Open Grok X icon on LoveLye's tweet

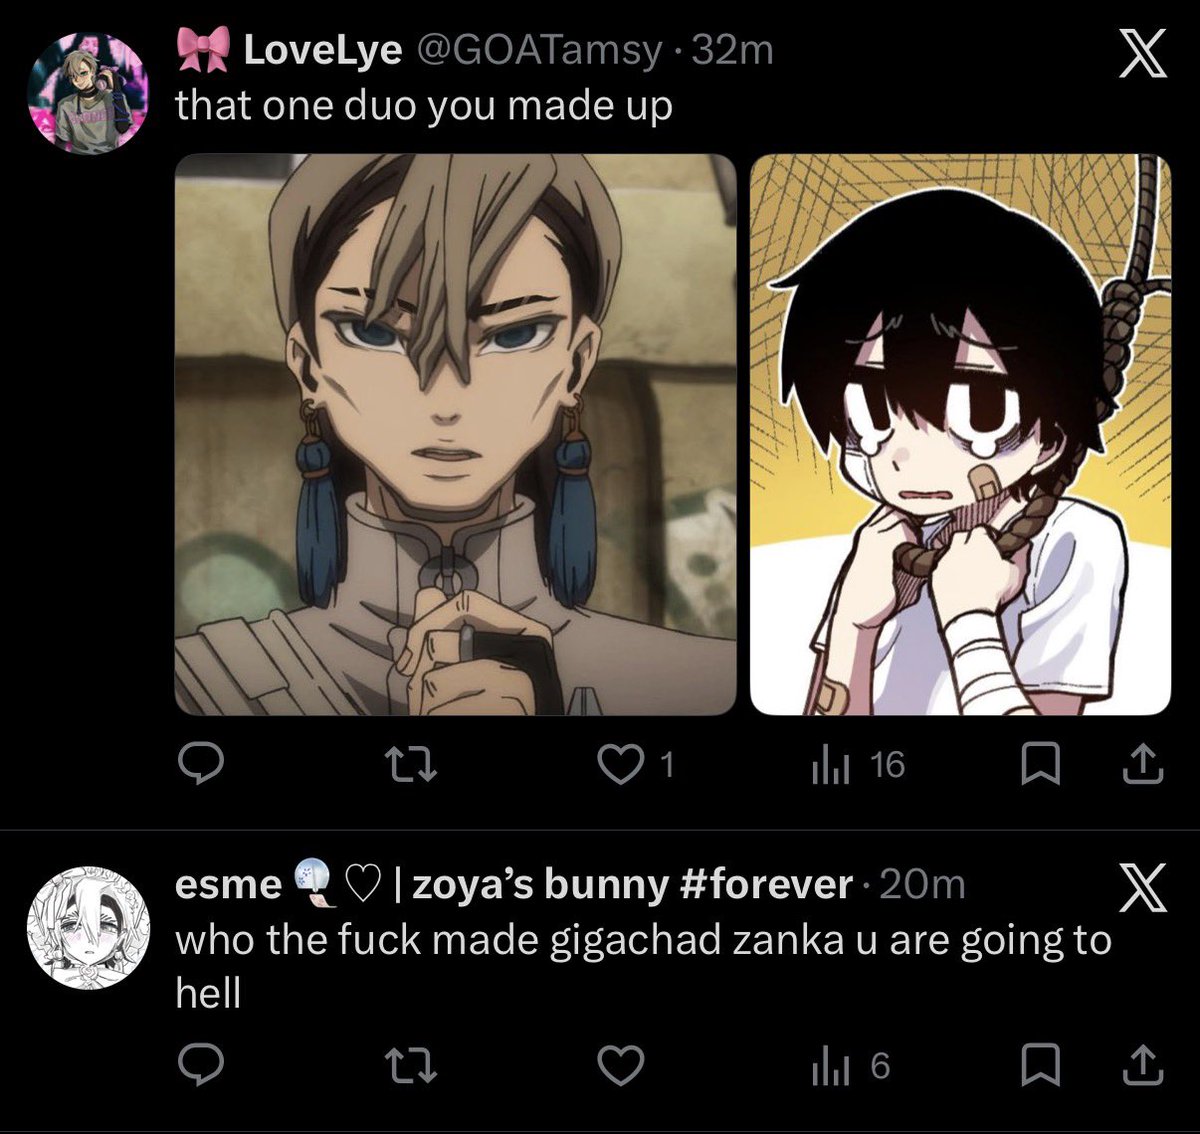[1142, 53]
